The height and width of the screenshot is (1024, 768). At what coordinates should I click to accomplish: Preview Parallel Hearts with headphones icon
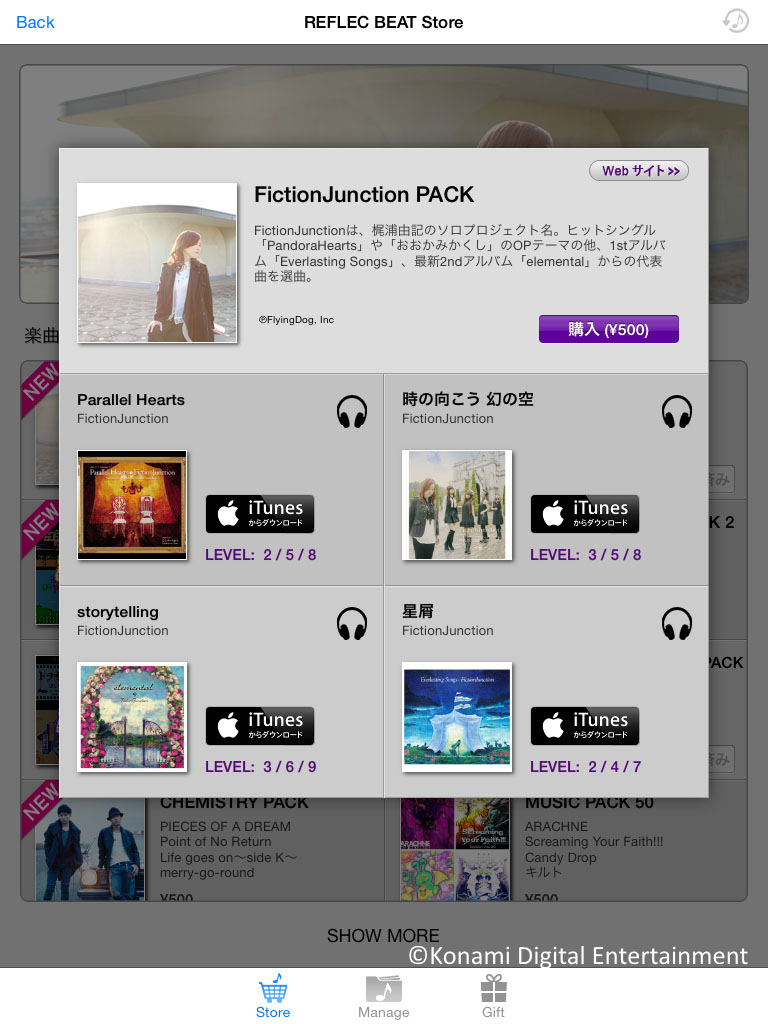tap(351, 412)
